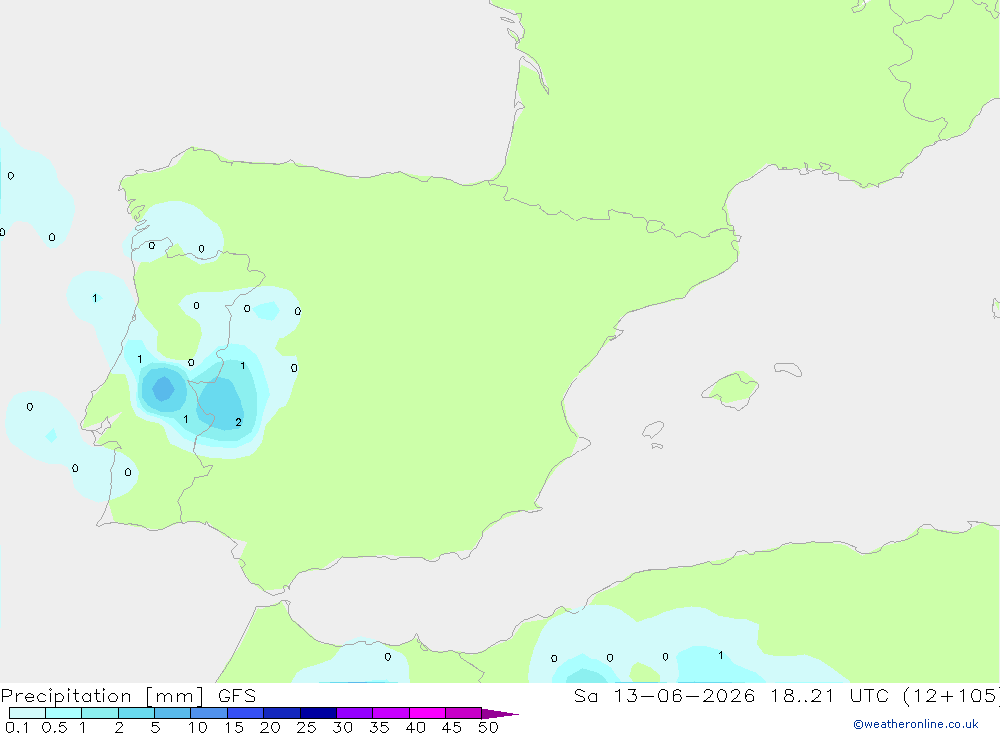Click legend tick label "20"
This screenshot has height=733, width=1000.
270,727
